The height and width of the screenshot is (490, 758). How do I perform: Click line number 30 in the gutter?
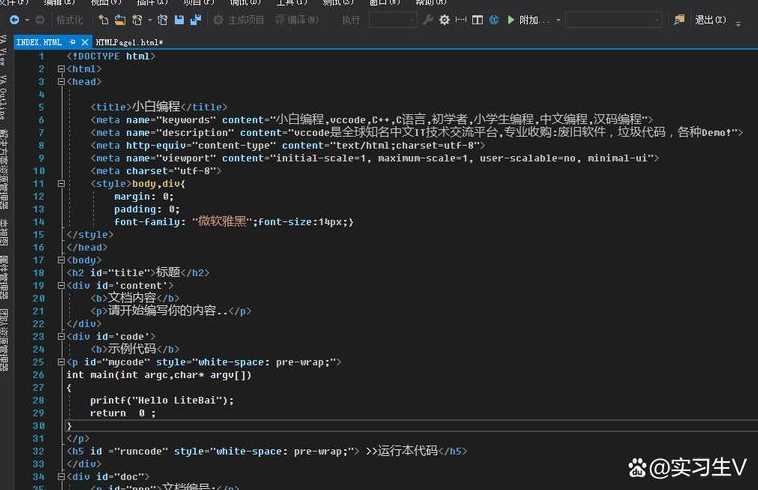tap(38, 426)
